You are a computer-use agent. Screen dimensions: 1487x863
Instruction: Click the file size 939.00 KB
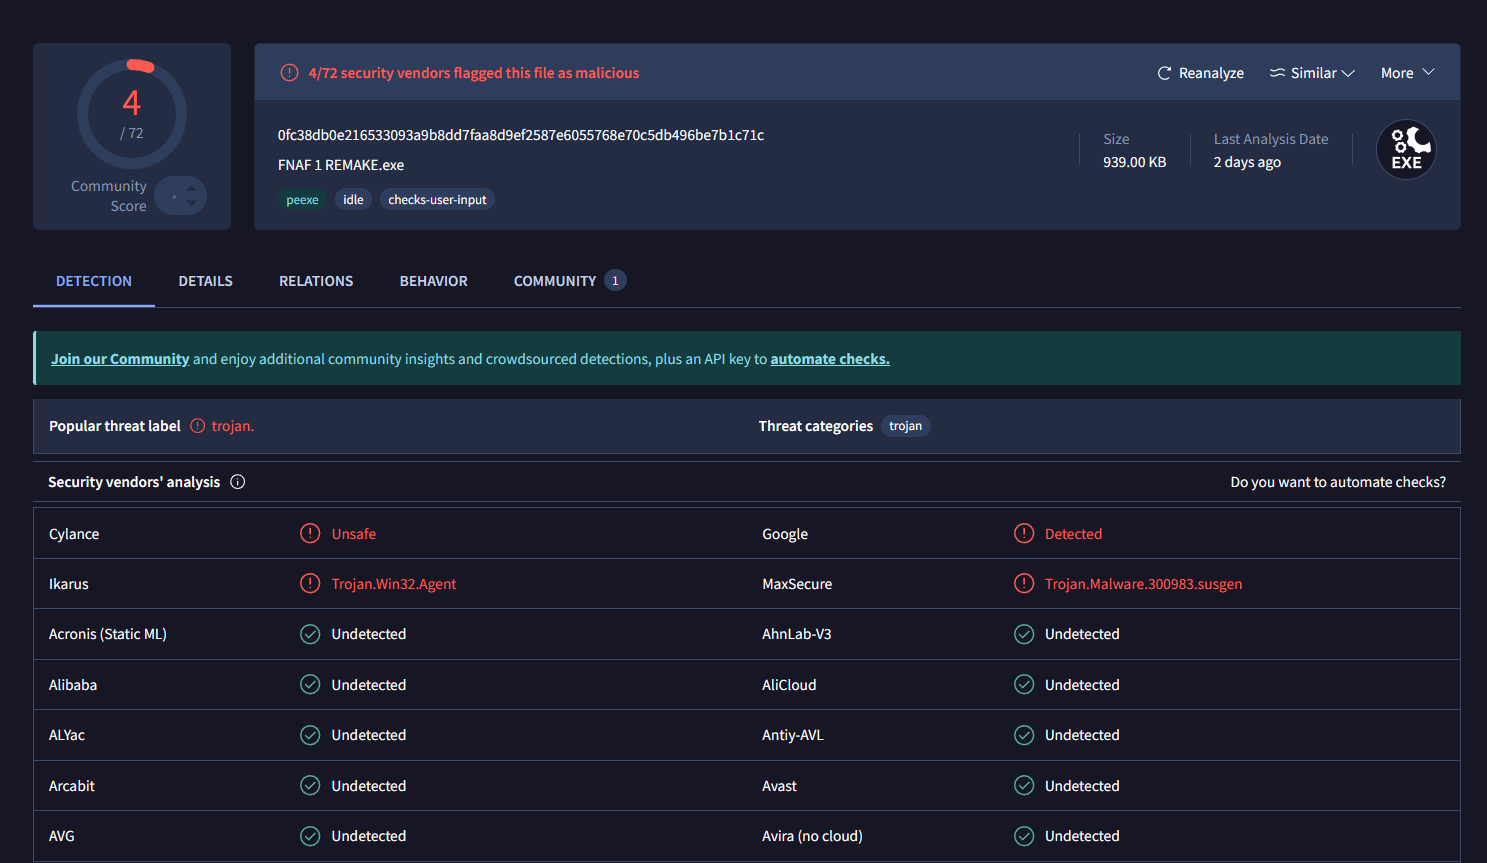pos(1135,162)
